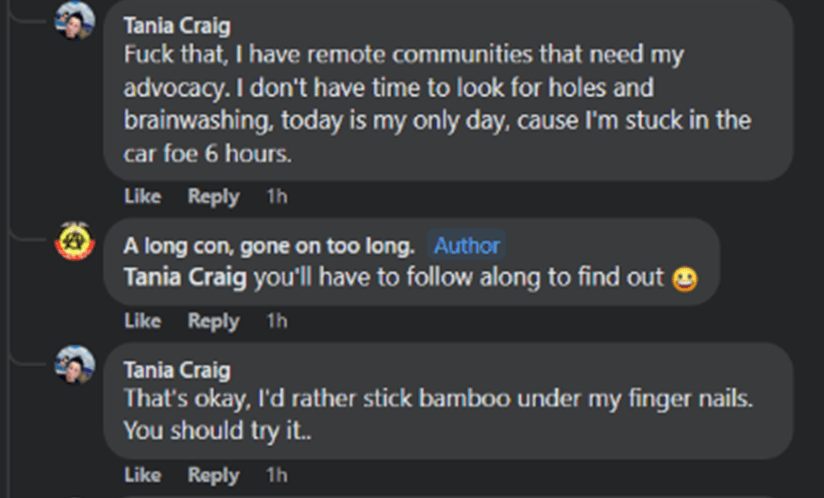Viewport: 824px width, 498px height.
Task: Like the 'follow along to find out' comment
Action: [142, 321]
